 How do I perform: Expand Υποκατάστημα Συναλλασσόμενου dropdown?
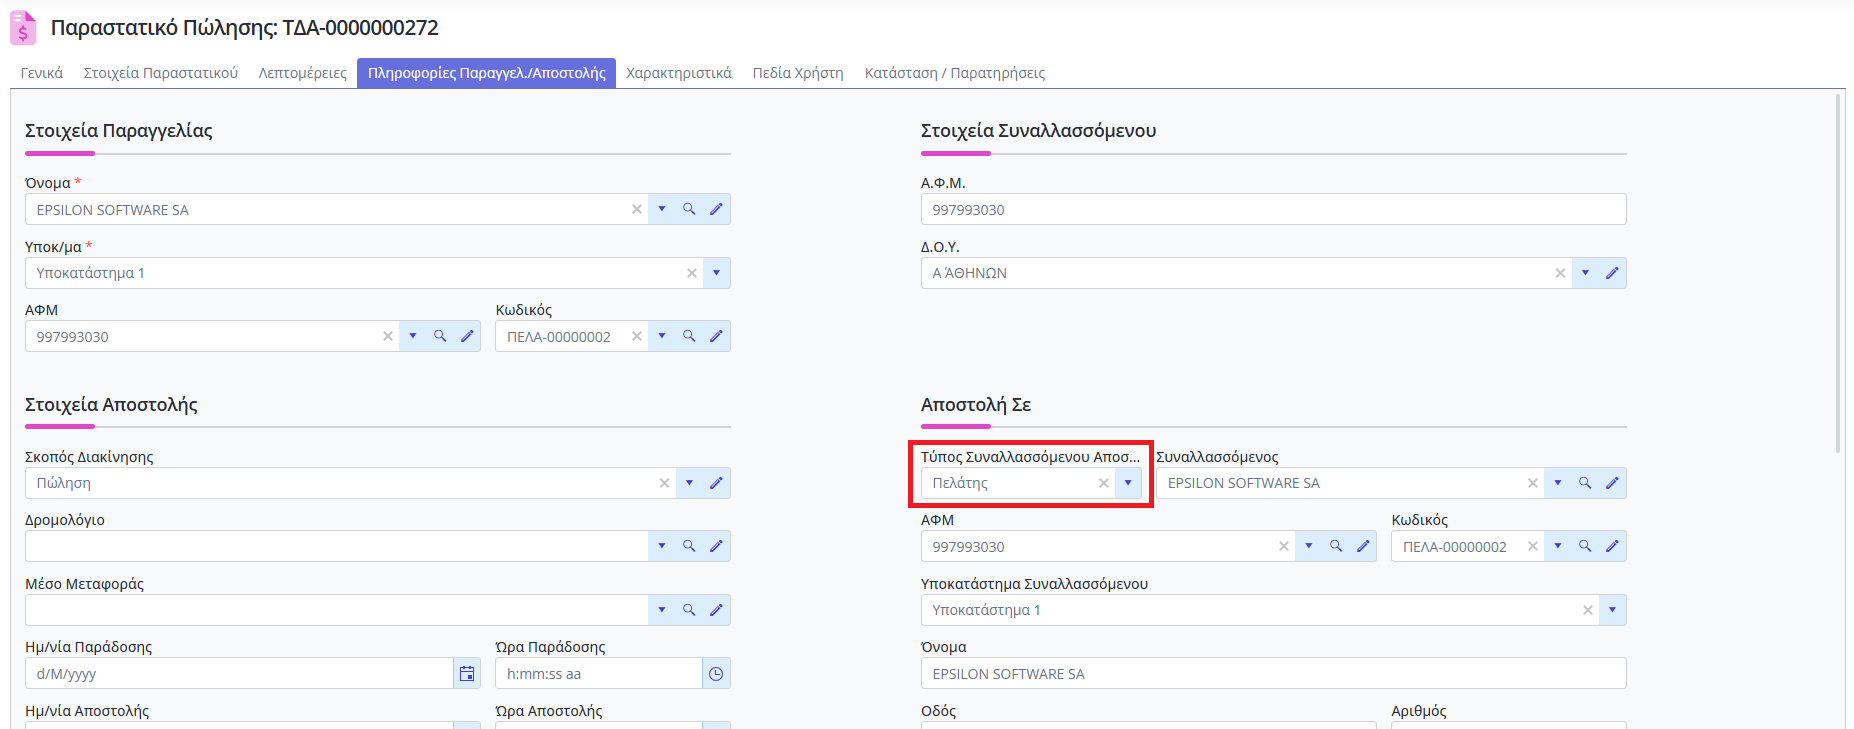pos(1612,610)
